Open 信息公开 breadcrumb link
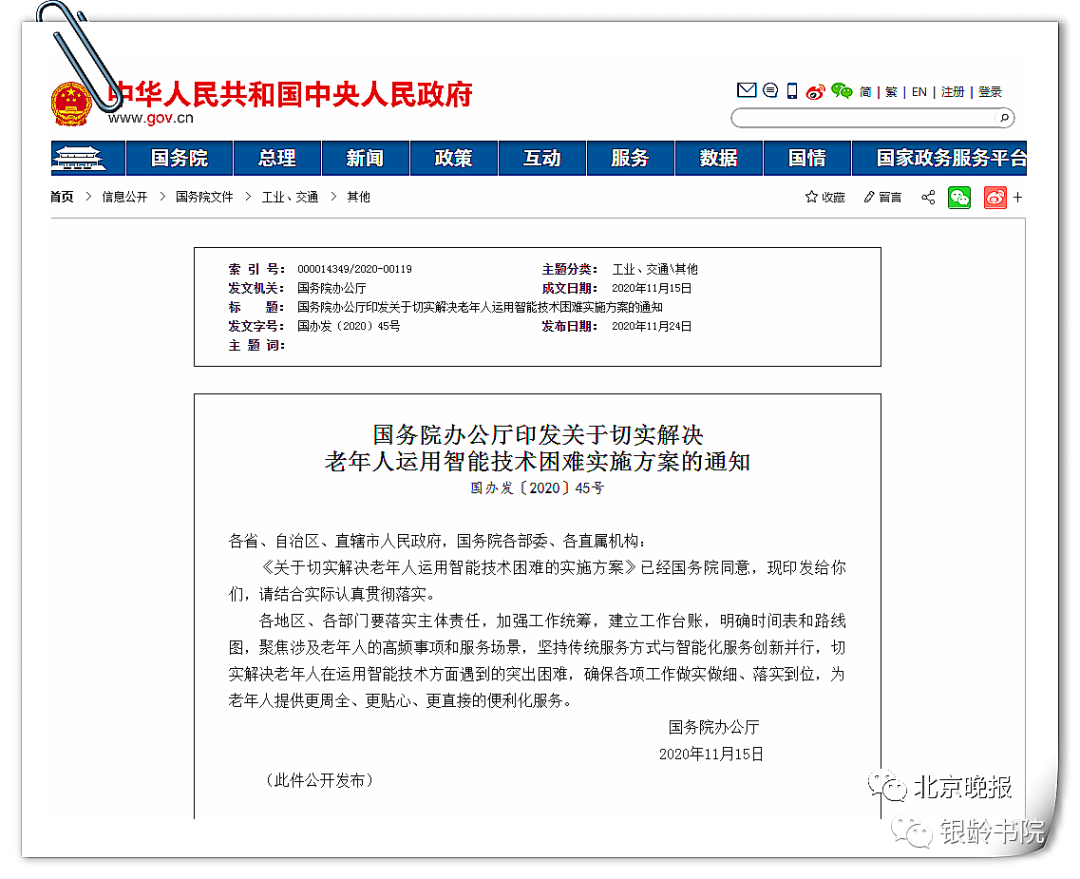 coord(125,197)
